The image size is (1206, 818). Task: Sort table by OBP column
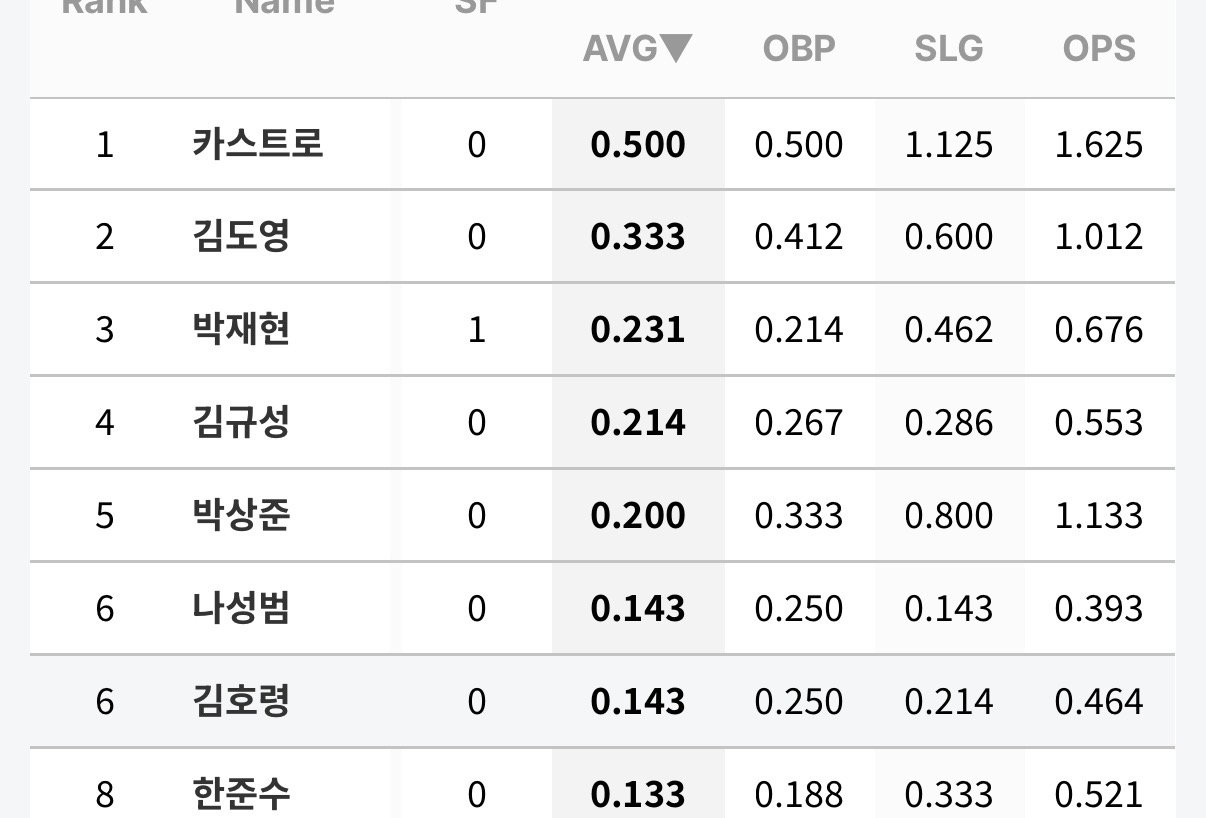pos(798,48)
